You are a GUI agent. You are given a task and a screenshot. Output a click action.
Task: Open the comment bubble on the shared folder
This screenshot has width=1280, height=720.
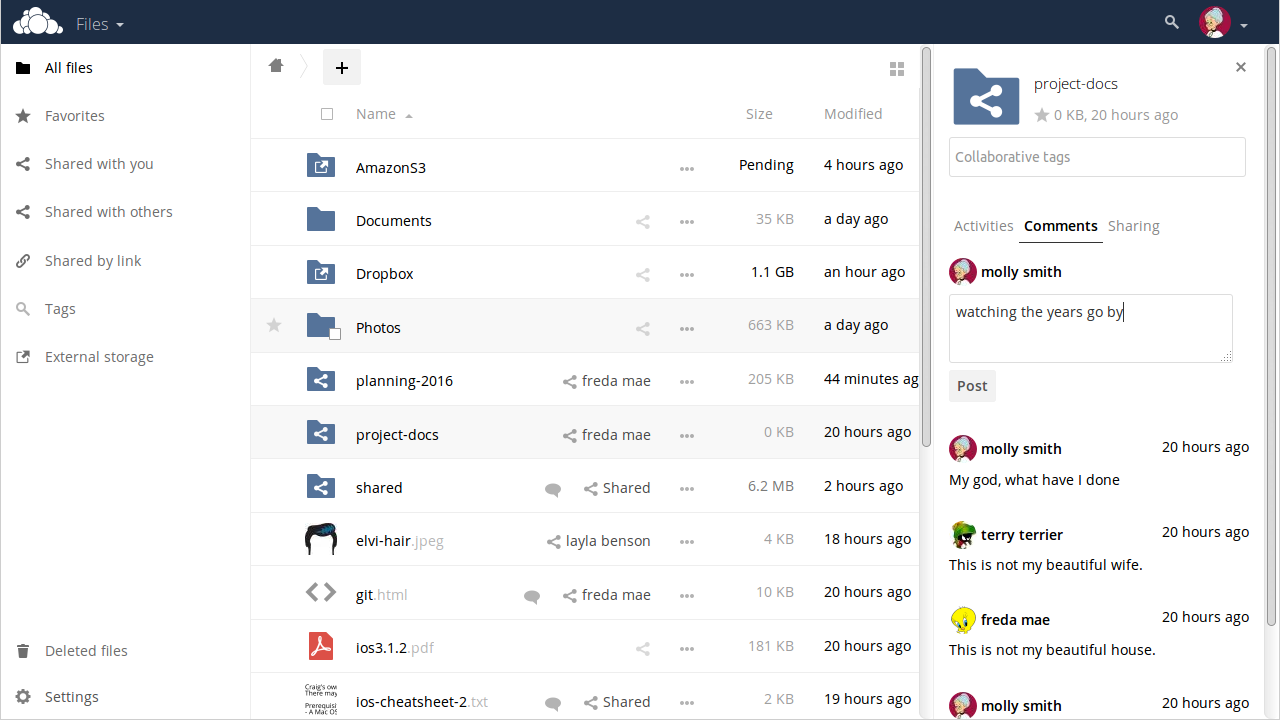[552, 490]
